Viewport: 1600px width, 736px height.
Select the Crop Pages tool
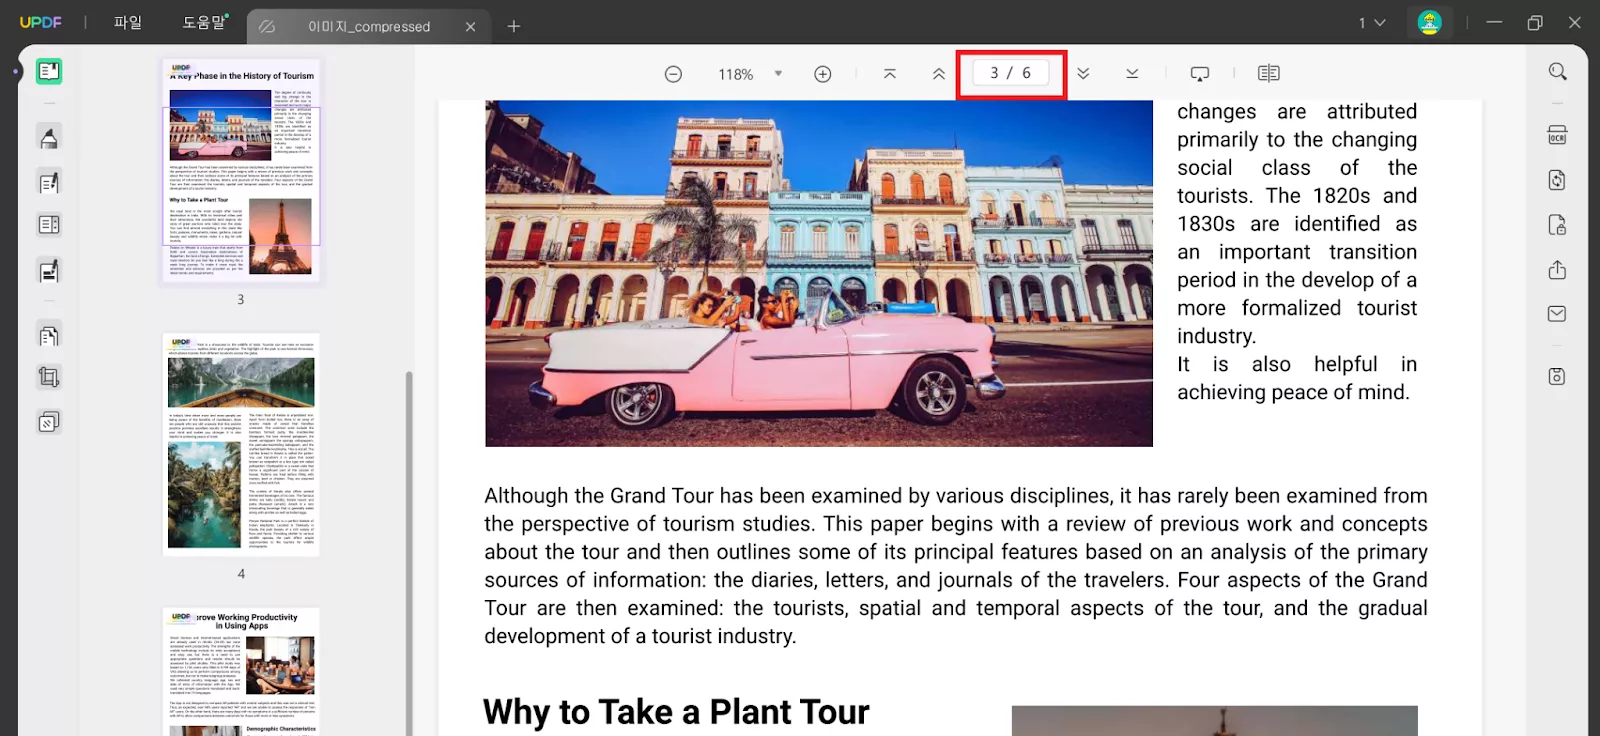click(x=49, y=377)
